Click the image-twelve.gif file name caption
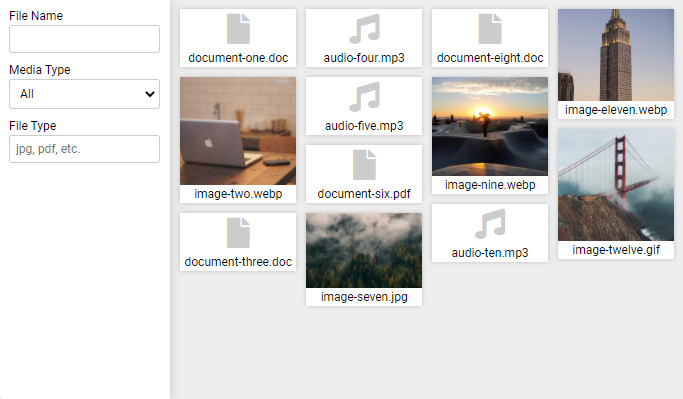This screenshot has width=683, height=399. click(616, 250)
